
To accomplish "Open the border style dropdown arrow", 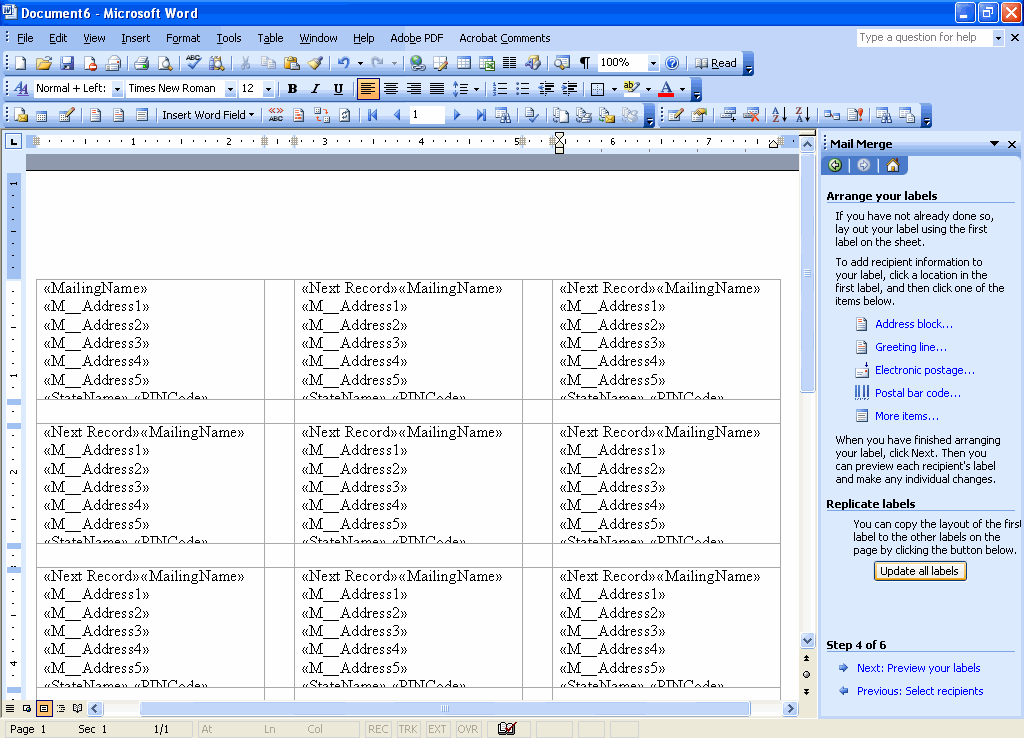I will tap(615, 89).
